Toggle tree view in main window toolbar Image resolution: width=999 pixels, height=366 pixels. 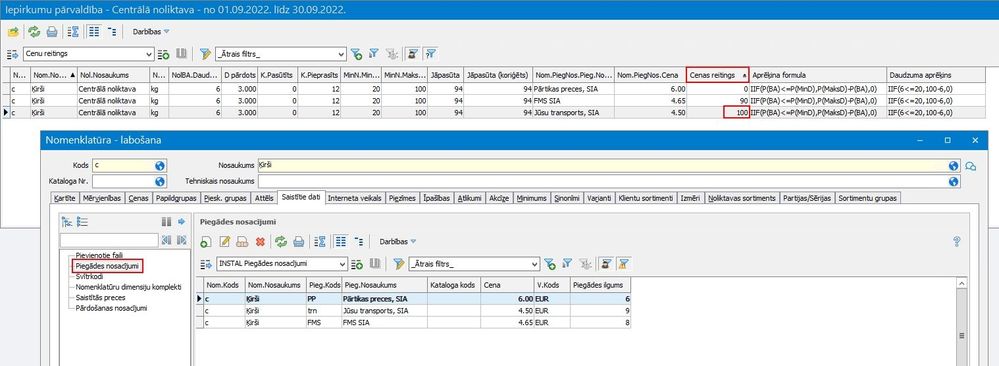pos(112,31)
